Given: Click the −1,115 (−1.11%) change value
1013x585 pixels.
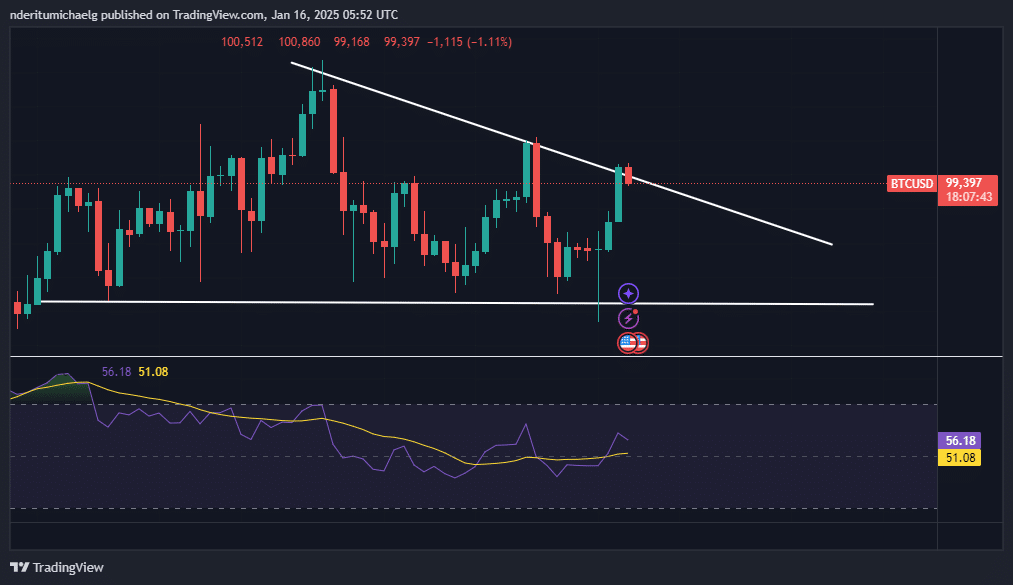Looking at the screenshot, I should coord(469,42).
